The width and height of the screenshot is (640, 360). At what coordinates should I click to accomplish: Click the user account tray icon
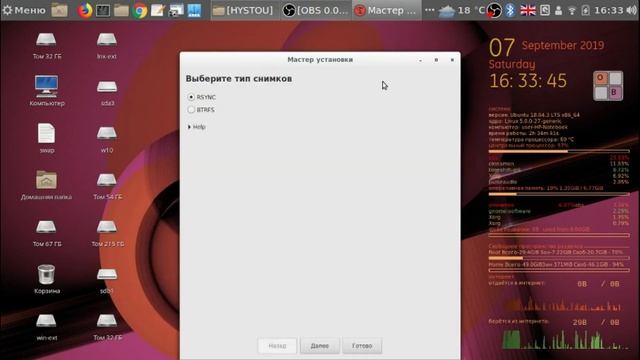(558, 10)
